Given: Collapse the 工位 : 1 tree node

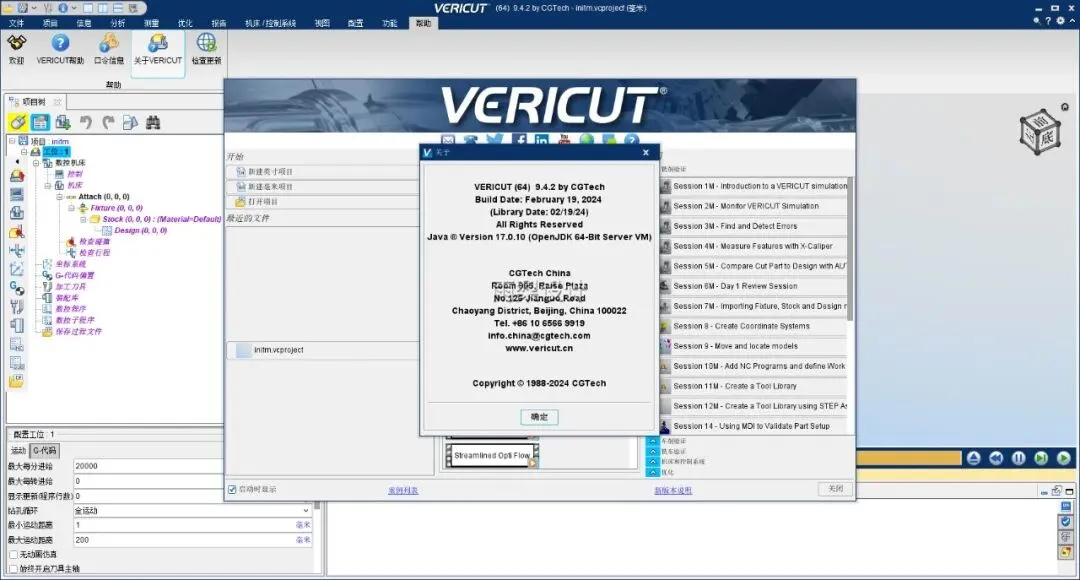Looking at the screenshot, I should (23, 152).
